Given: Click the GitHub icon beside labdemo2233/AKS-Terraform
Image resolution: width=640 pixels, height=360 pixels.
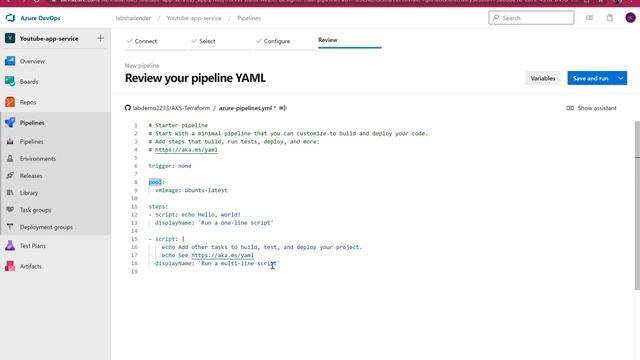Looking at the screenshot, I should [128, 108].
